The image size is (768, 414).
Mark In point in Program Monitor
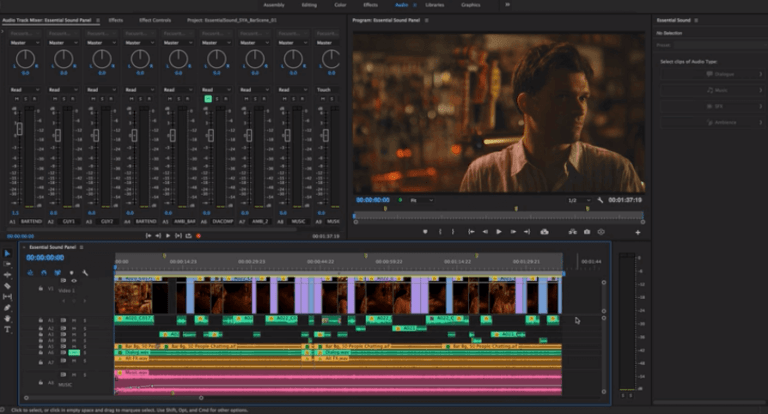tap(440, 232)
